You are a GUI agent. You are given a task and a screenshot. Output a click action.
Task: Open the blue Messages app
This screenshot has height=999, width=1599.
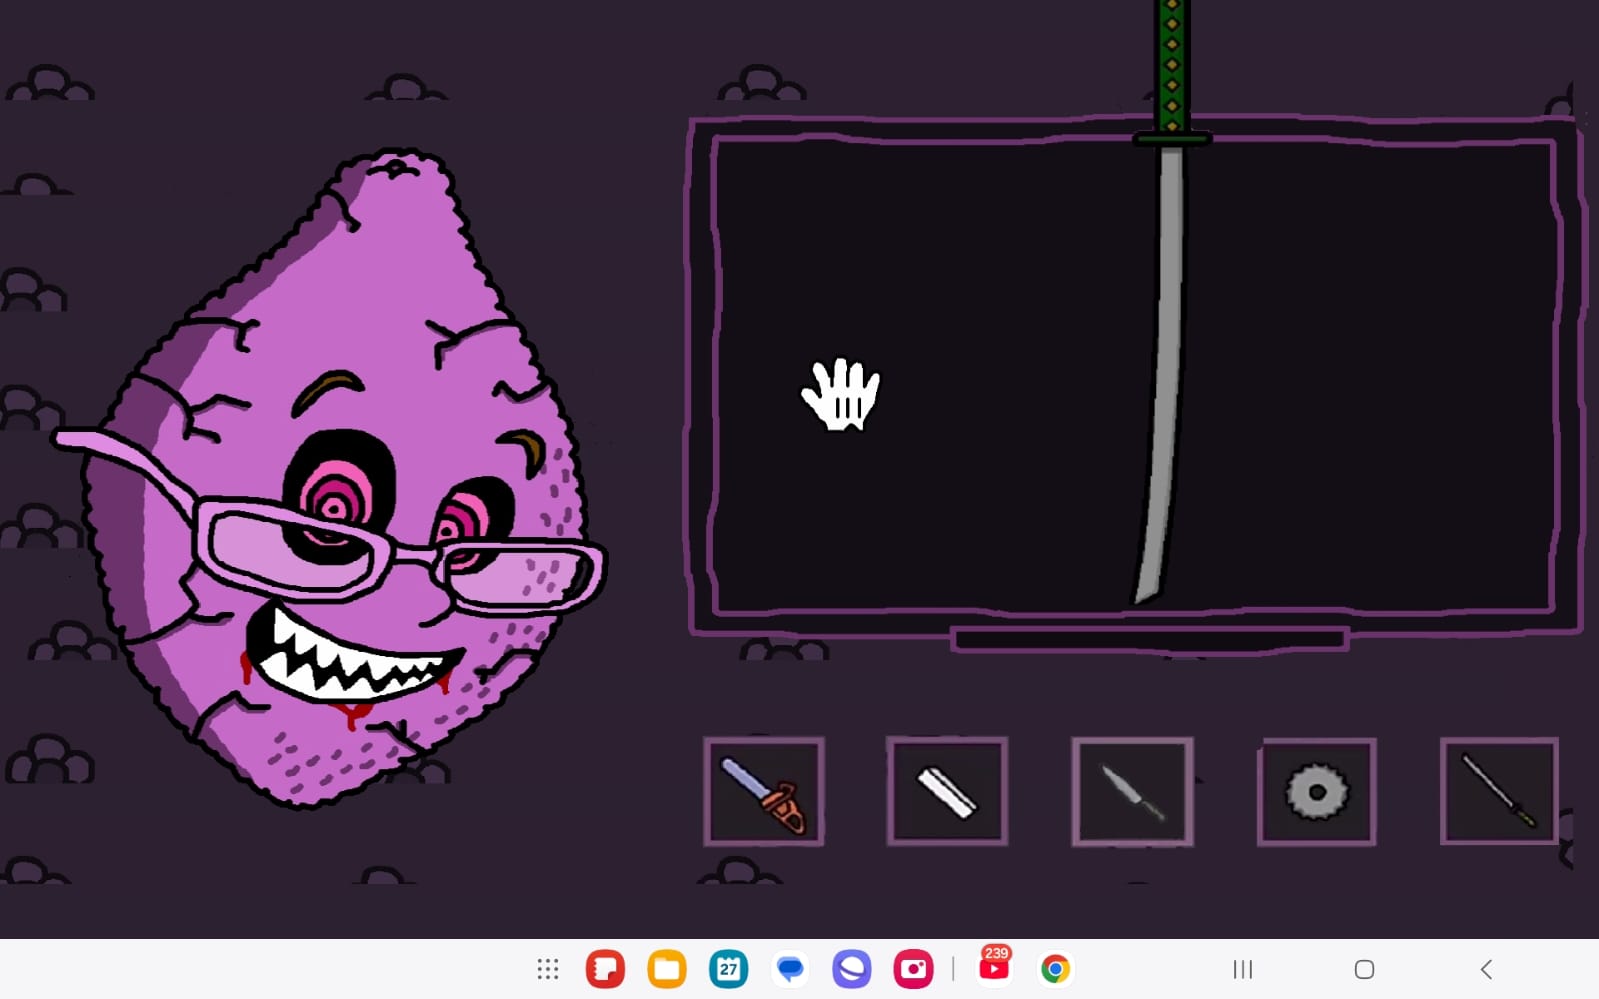(x=790, y=969)
